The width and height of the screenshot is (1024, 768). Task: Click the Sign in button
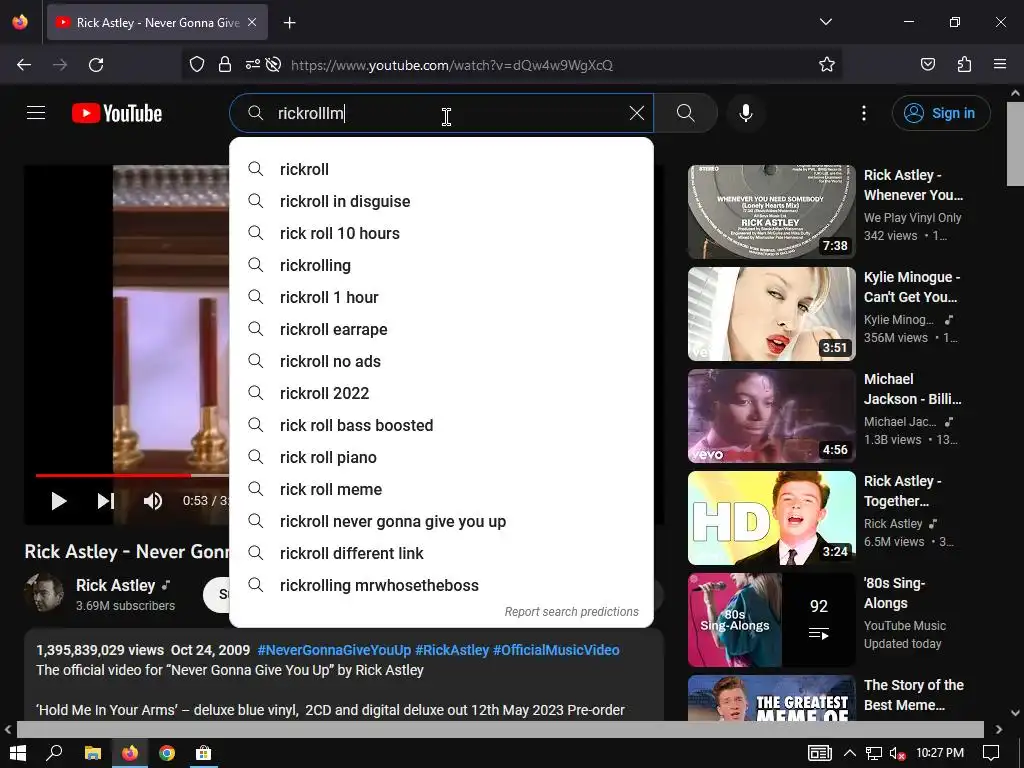[x=941, y=113]
